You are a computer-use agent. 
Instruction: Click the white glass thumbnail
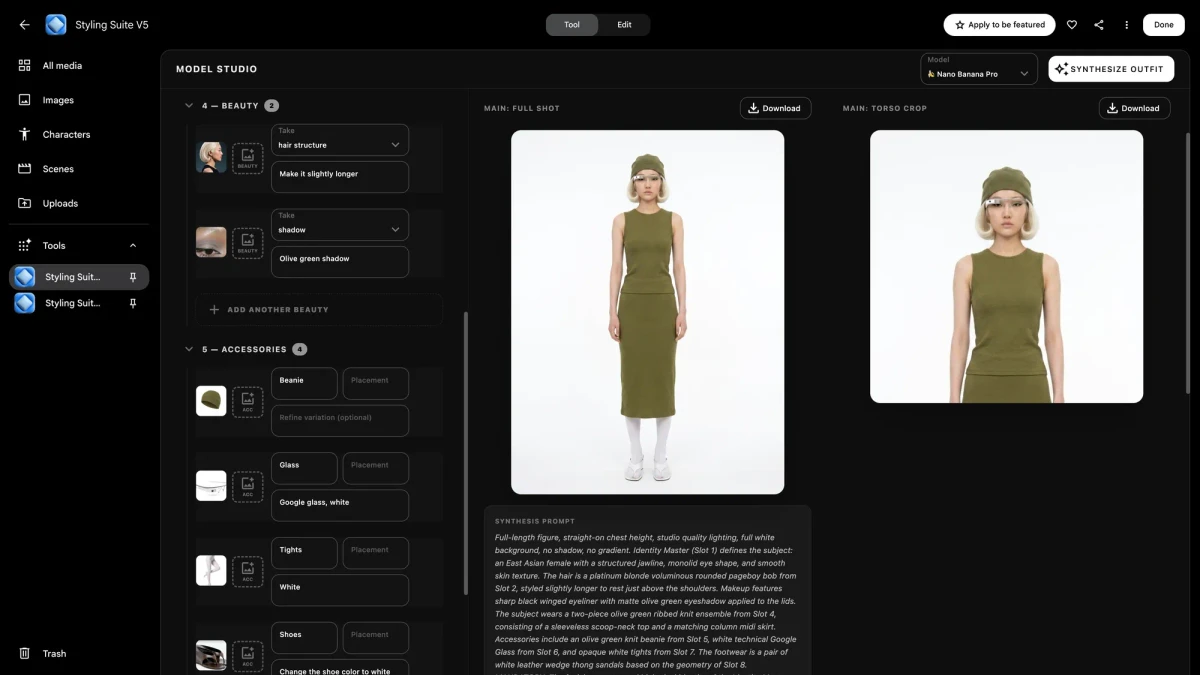click(x=211, y=486)
